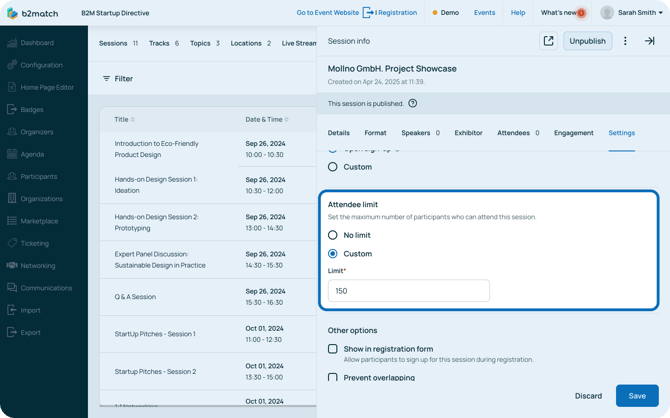Switch to the Details tab
This screenshot has width=670, height=418.
pyautogui.click(x=338, y=133)
